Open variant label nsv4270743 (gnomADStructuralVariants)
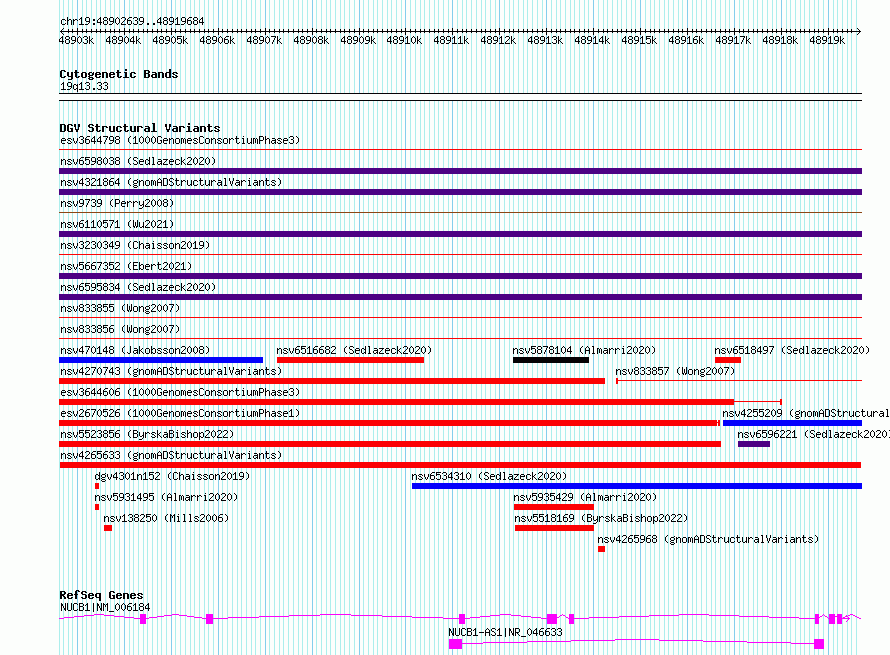This screenshot has height=655, width=890. [171, 371]
